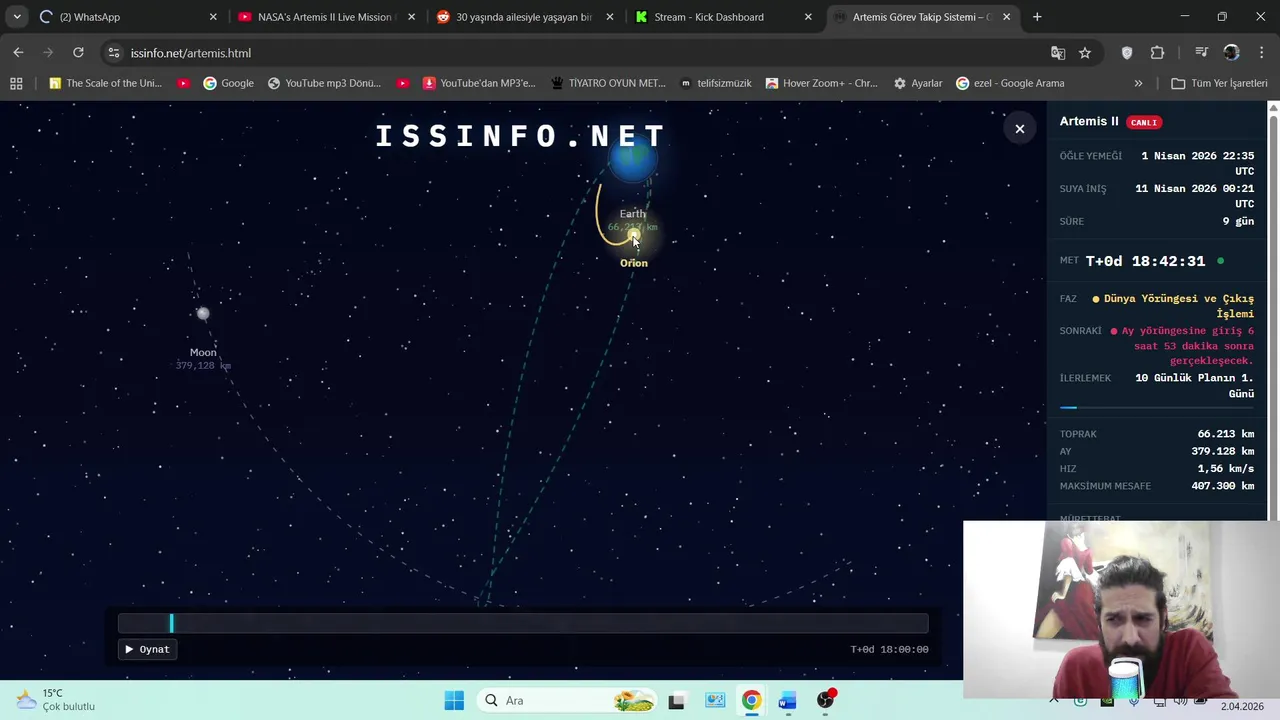
Task: Click the Orion spacecraft marker
Action: (x=634, y=236)
